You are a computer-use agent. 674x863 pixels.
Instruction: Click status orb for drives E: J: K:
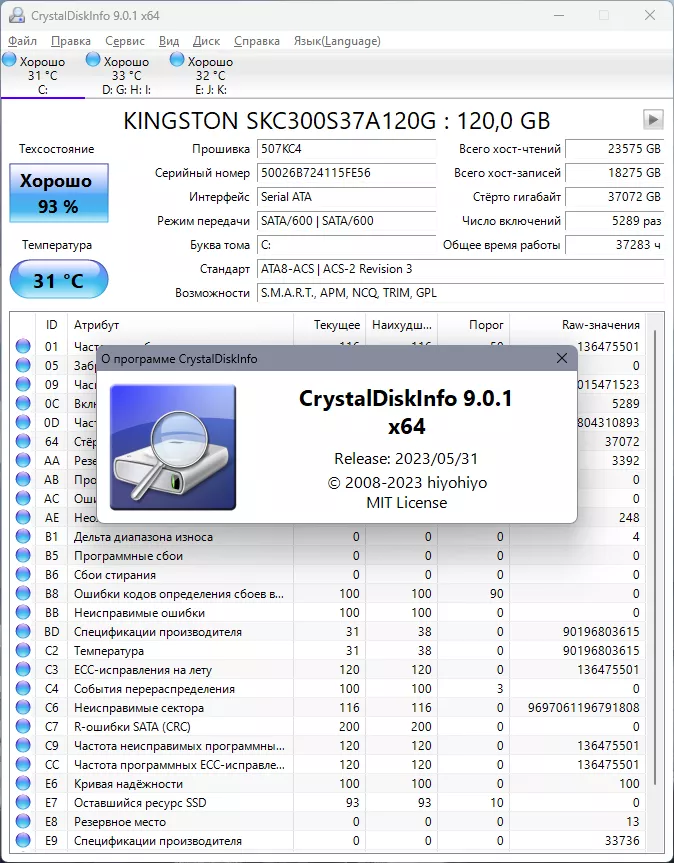point(178,61)
